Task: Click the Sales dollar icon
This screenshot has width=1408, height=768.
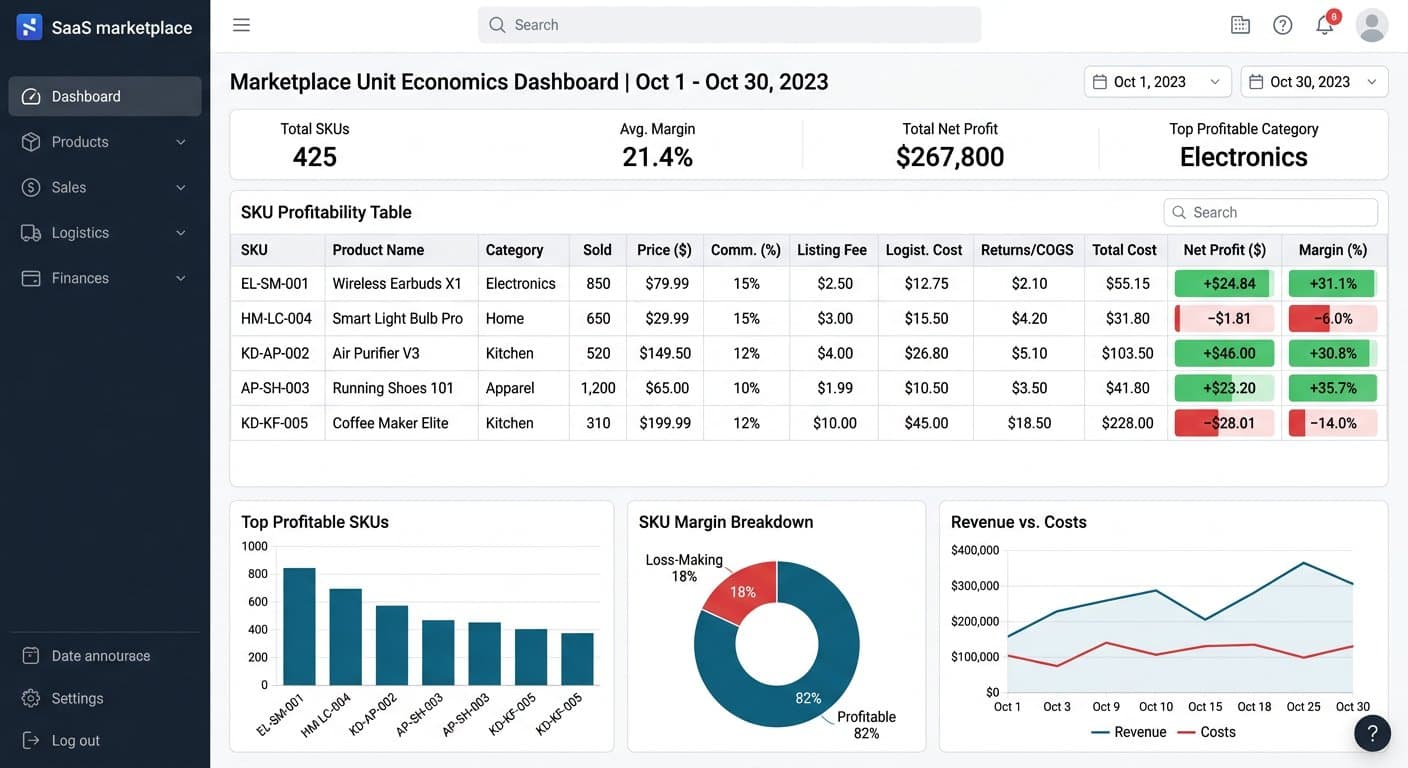Action: [x=31, y=187]
